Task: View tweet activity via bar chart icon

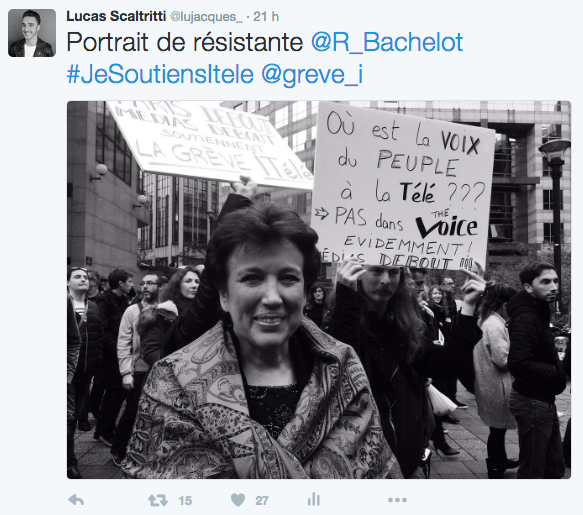Action: pyautogui.click(x=314, y=499)
